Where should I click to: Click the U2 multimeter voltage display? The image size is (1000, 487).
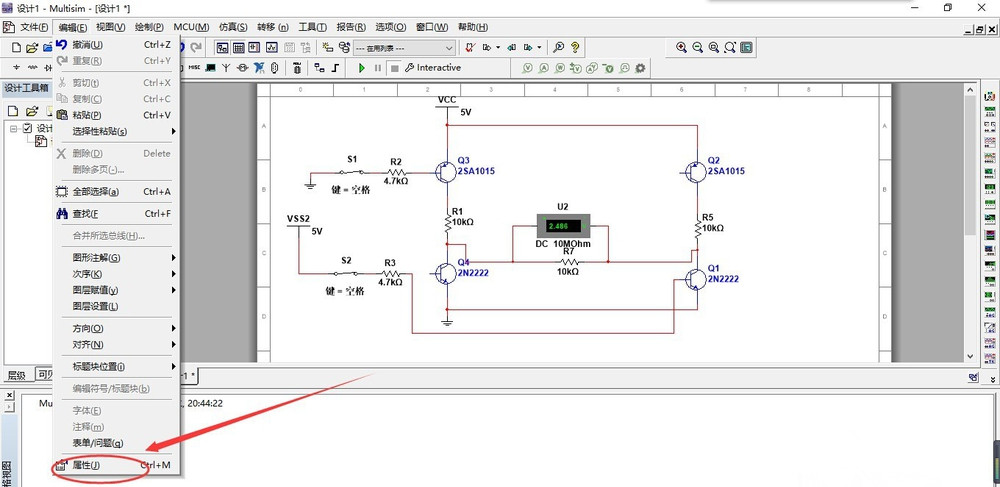[x=565, y=226]
